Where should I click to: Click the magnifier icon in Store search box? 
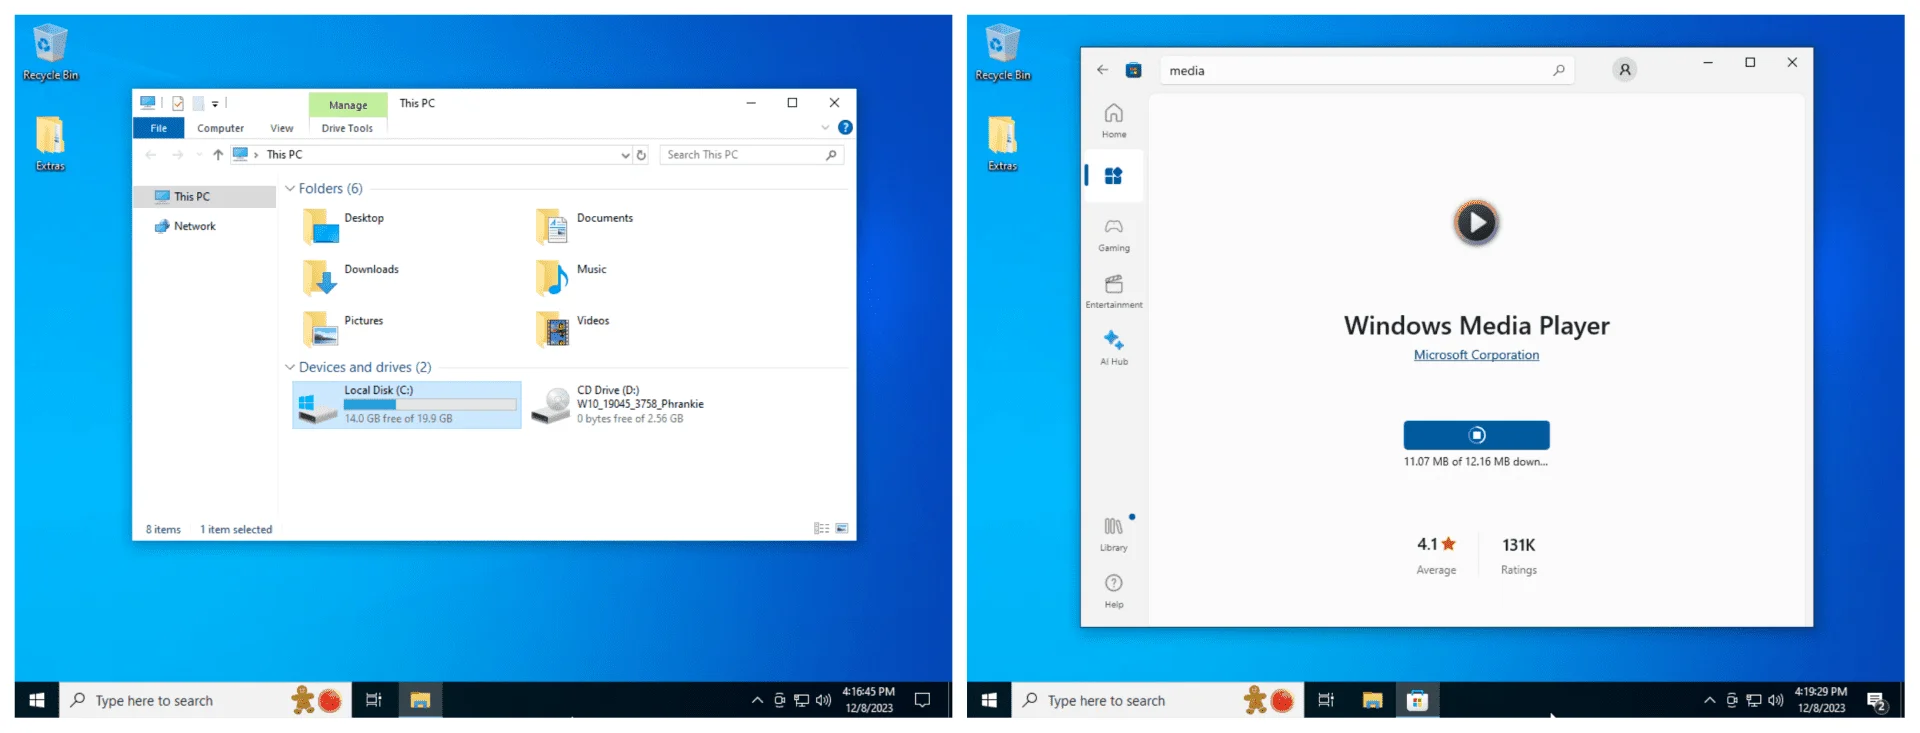pos(1558,70)
